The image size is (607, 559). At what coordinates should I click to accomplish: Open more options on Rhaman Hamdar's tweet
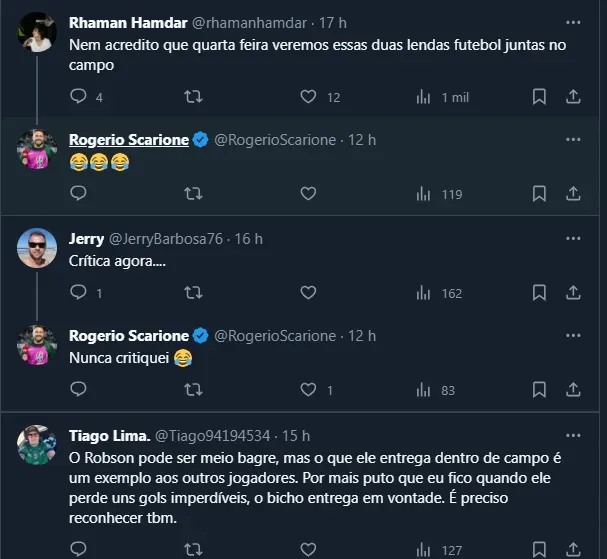[572, 22]
